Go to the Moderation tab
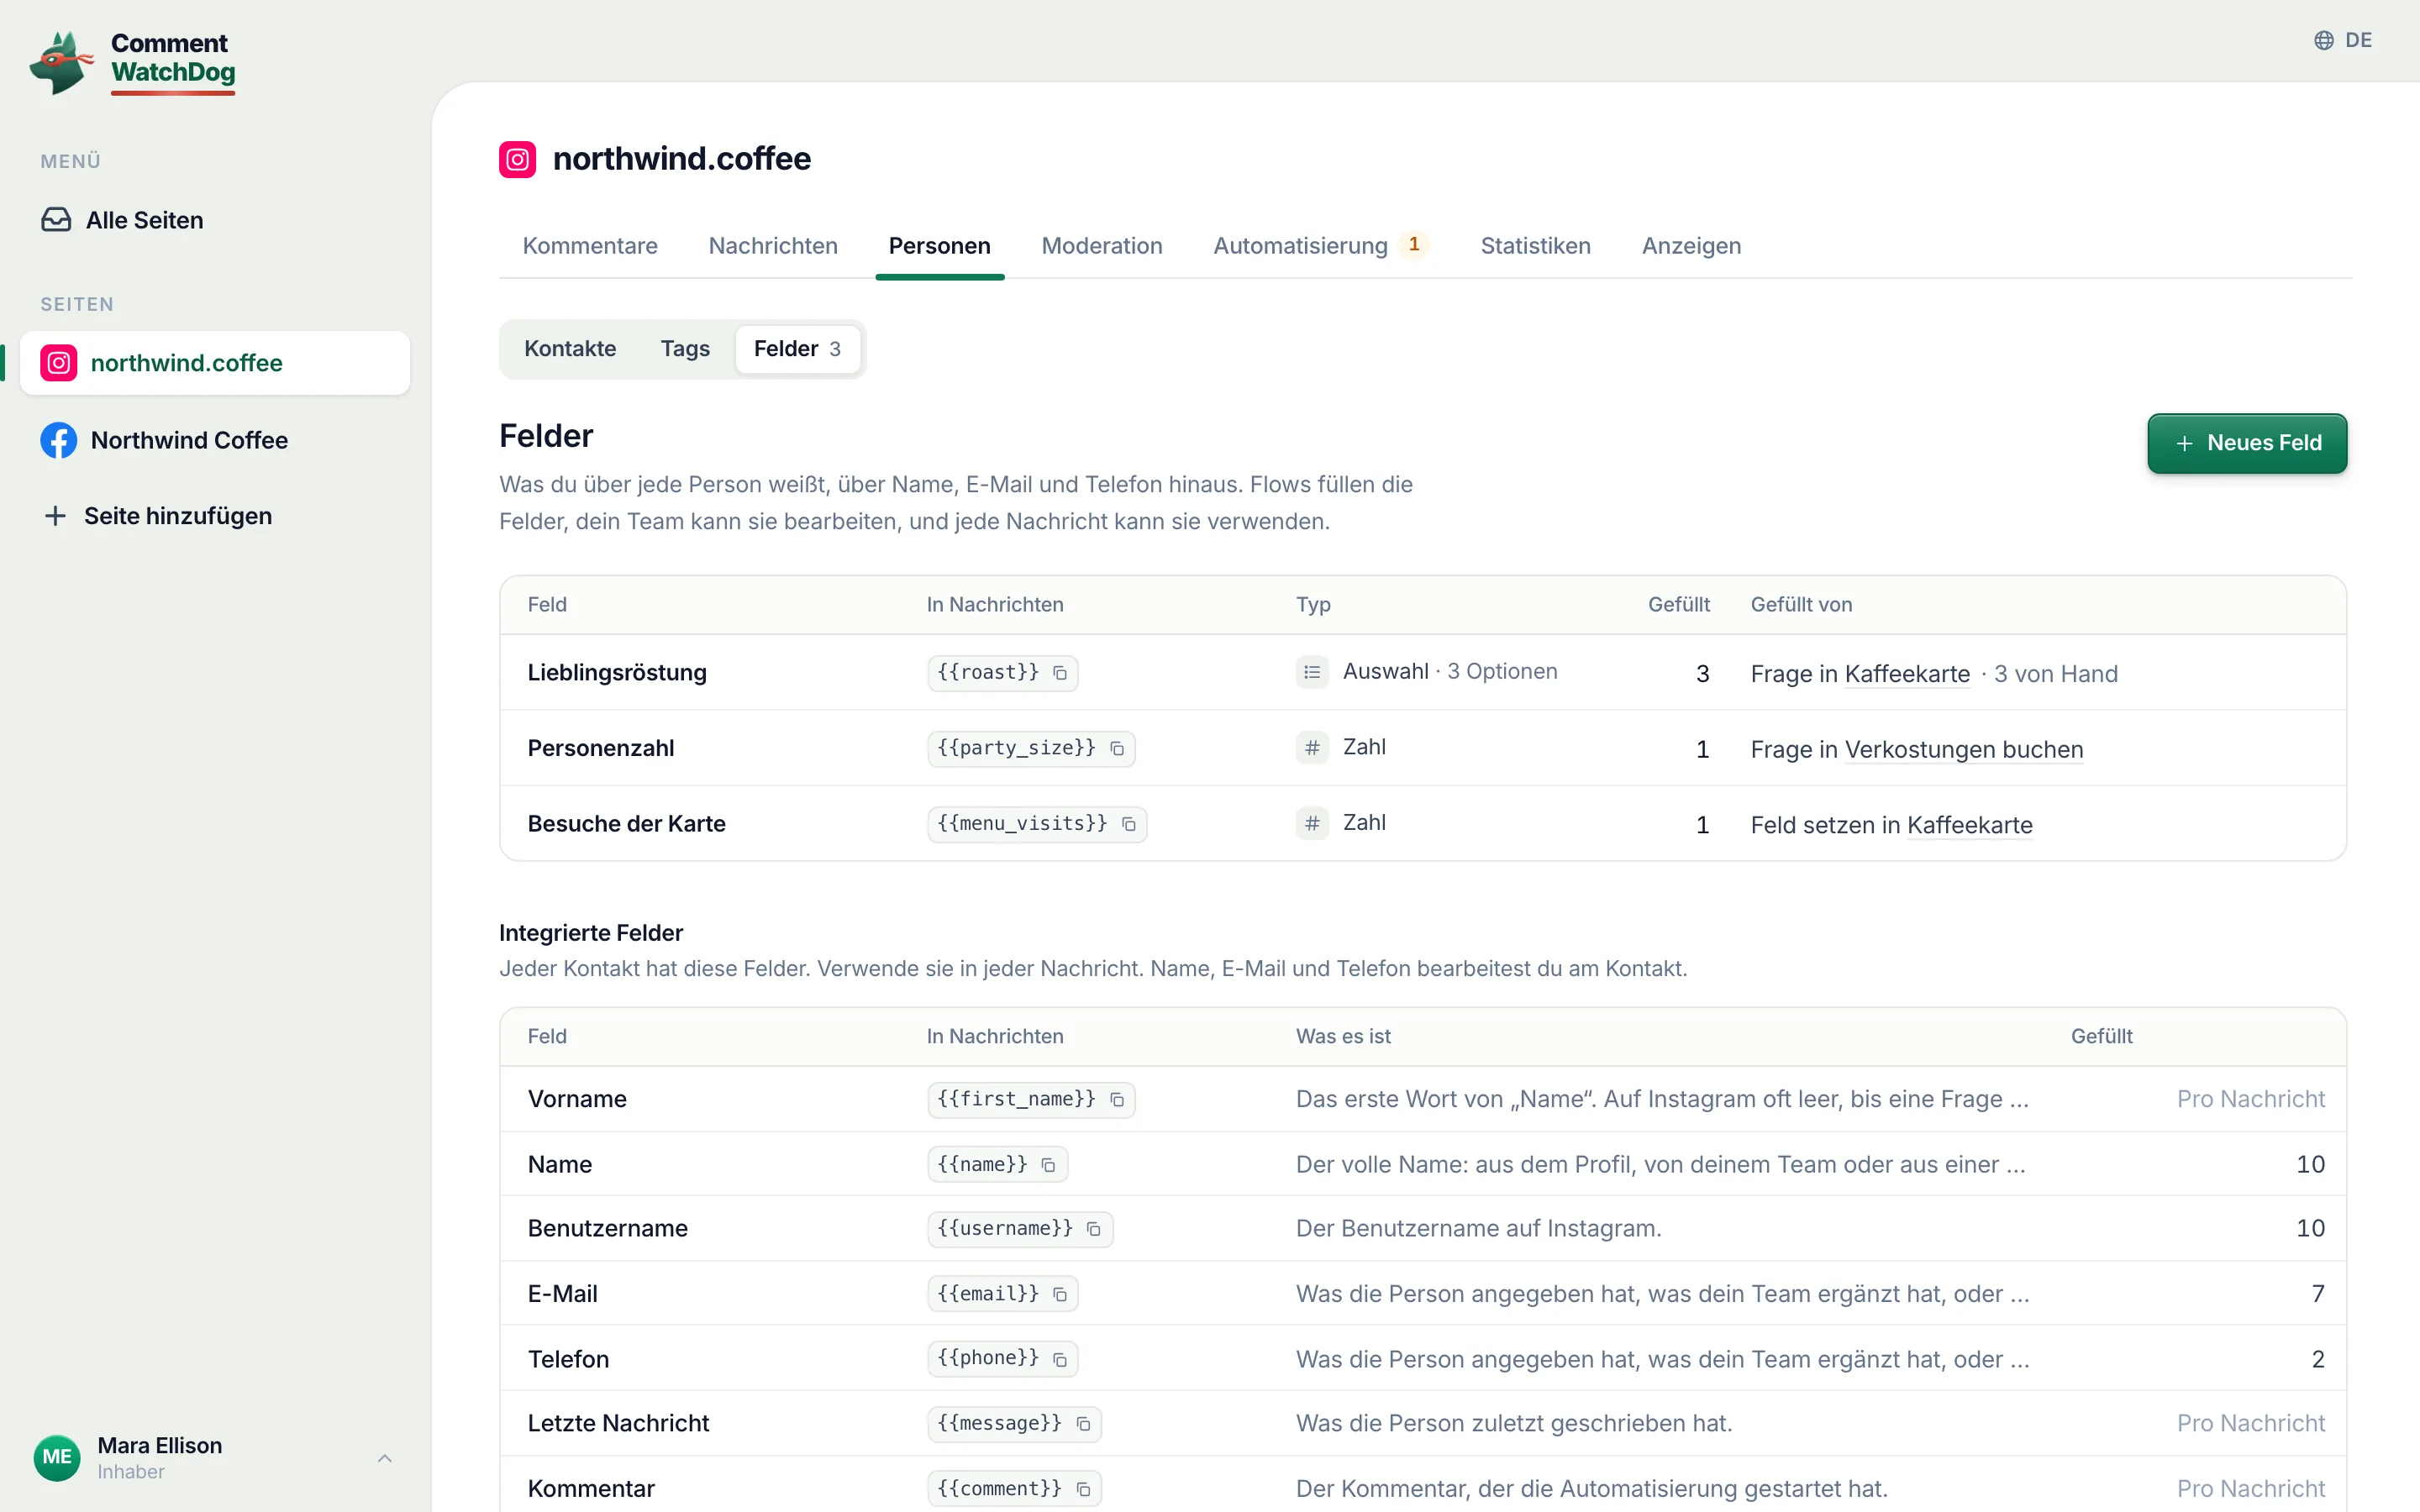 click(1102, 246)
